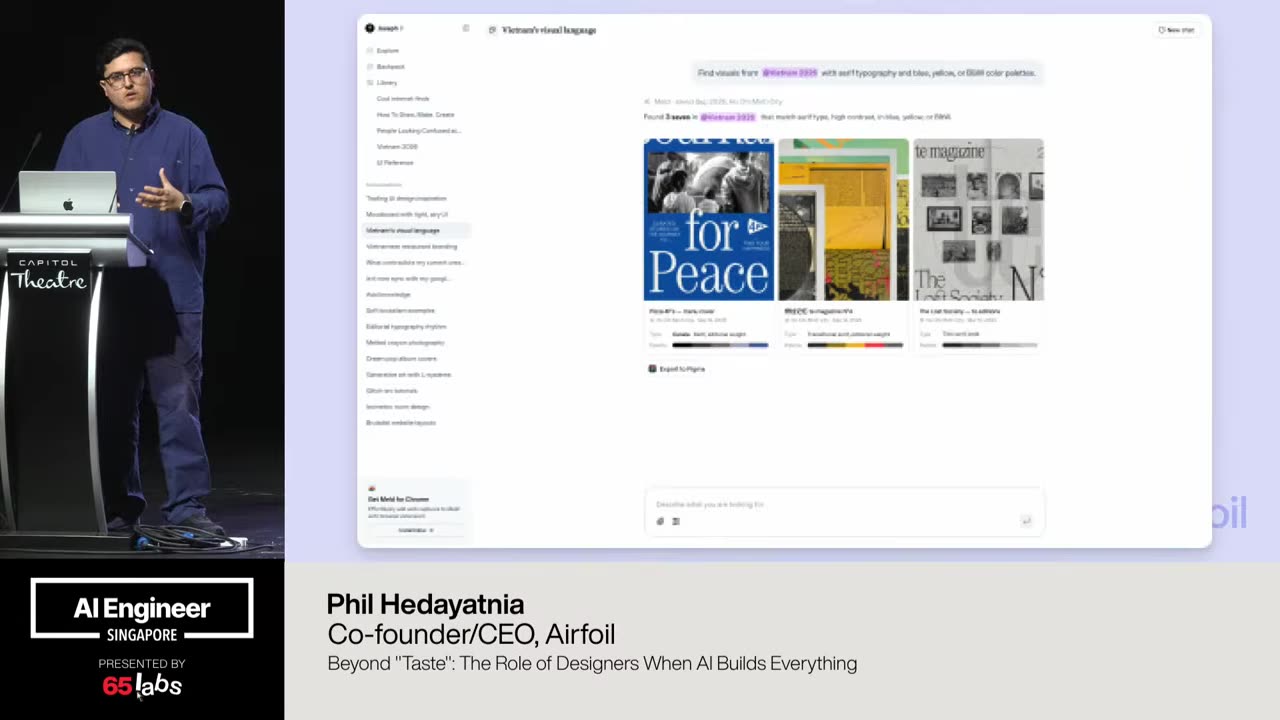Click the arrow icon beside the Match status line
1280x720 pixels.
pos(647,101)
